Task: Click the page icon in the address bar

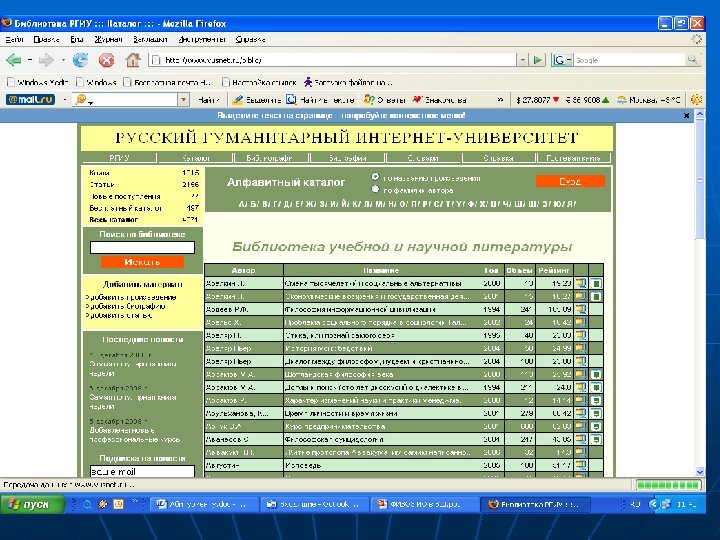Action: click(x=156, y=60)
